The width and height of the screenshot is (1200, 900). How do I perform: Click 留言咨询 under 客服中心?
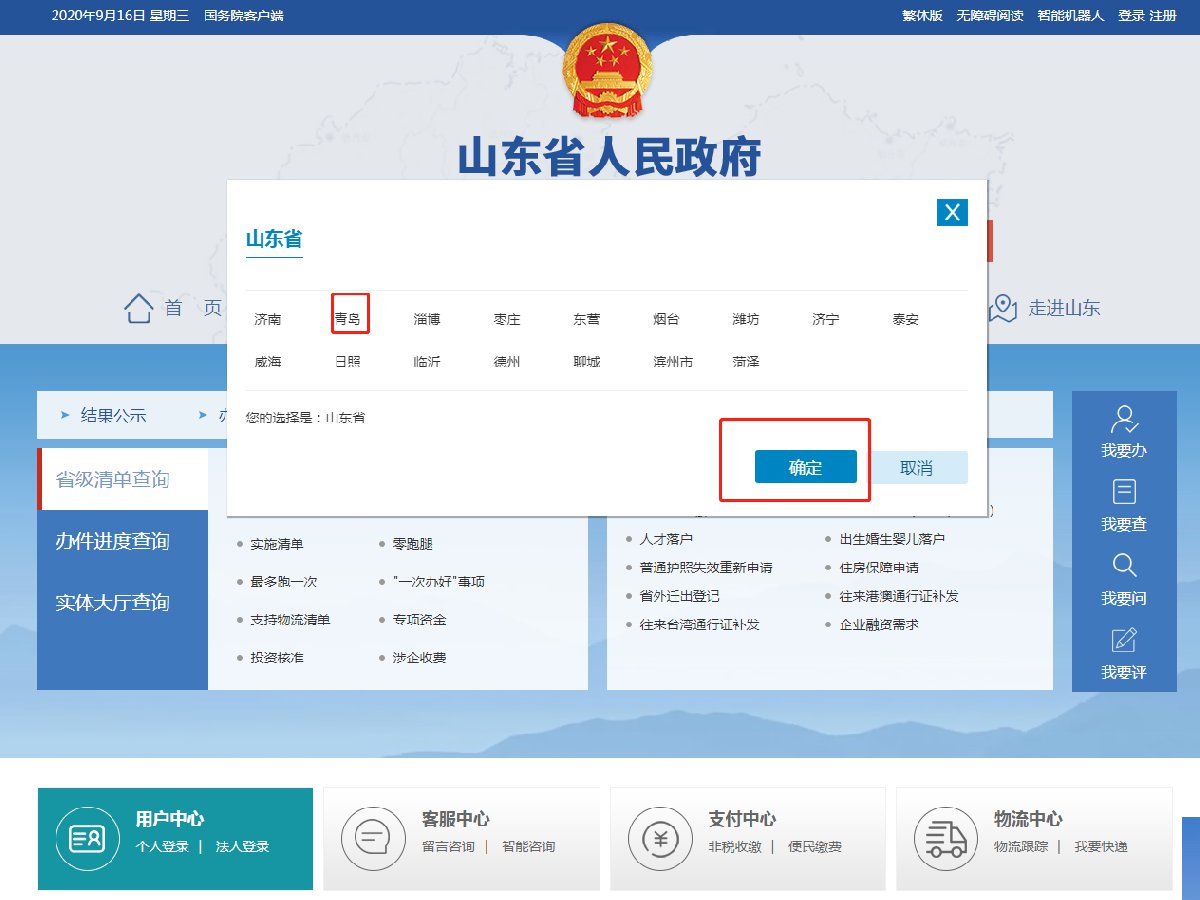(448, 847)
